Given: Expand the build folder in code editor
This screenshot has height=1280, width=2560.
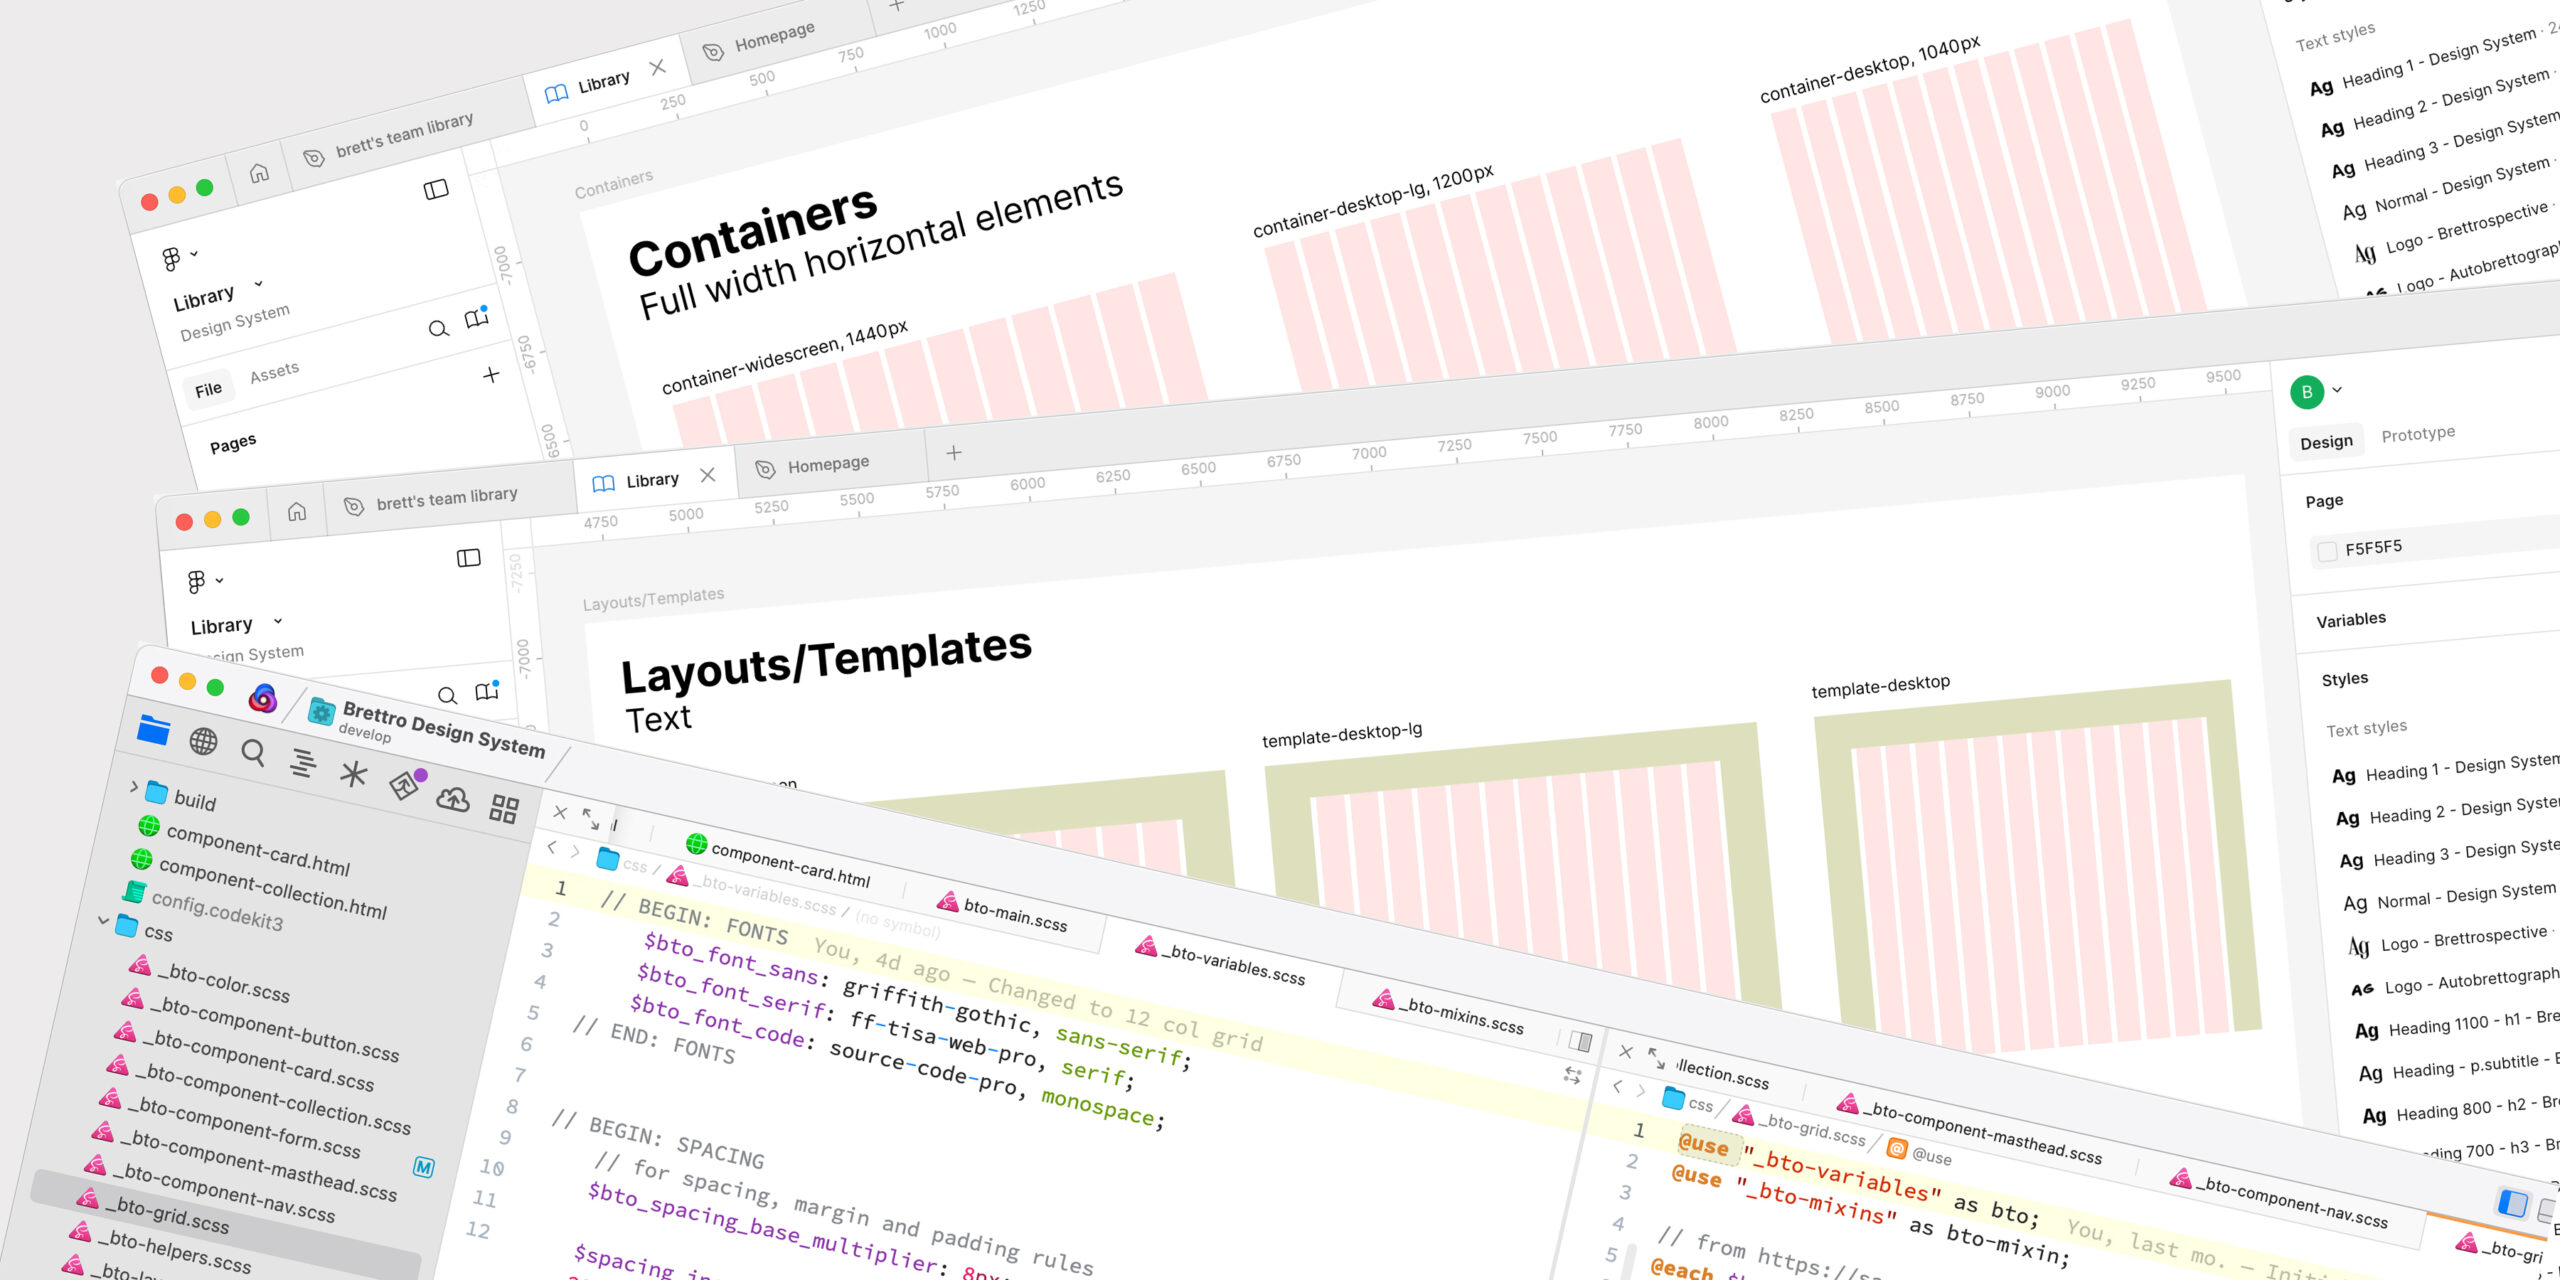Looking at the screenshot, I should point(133,787).
